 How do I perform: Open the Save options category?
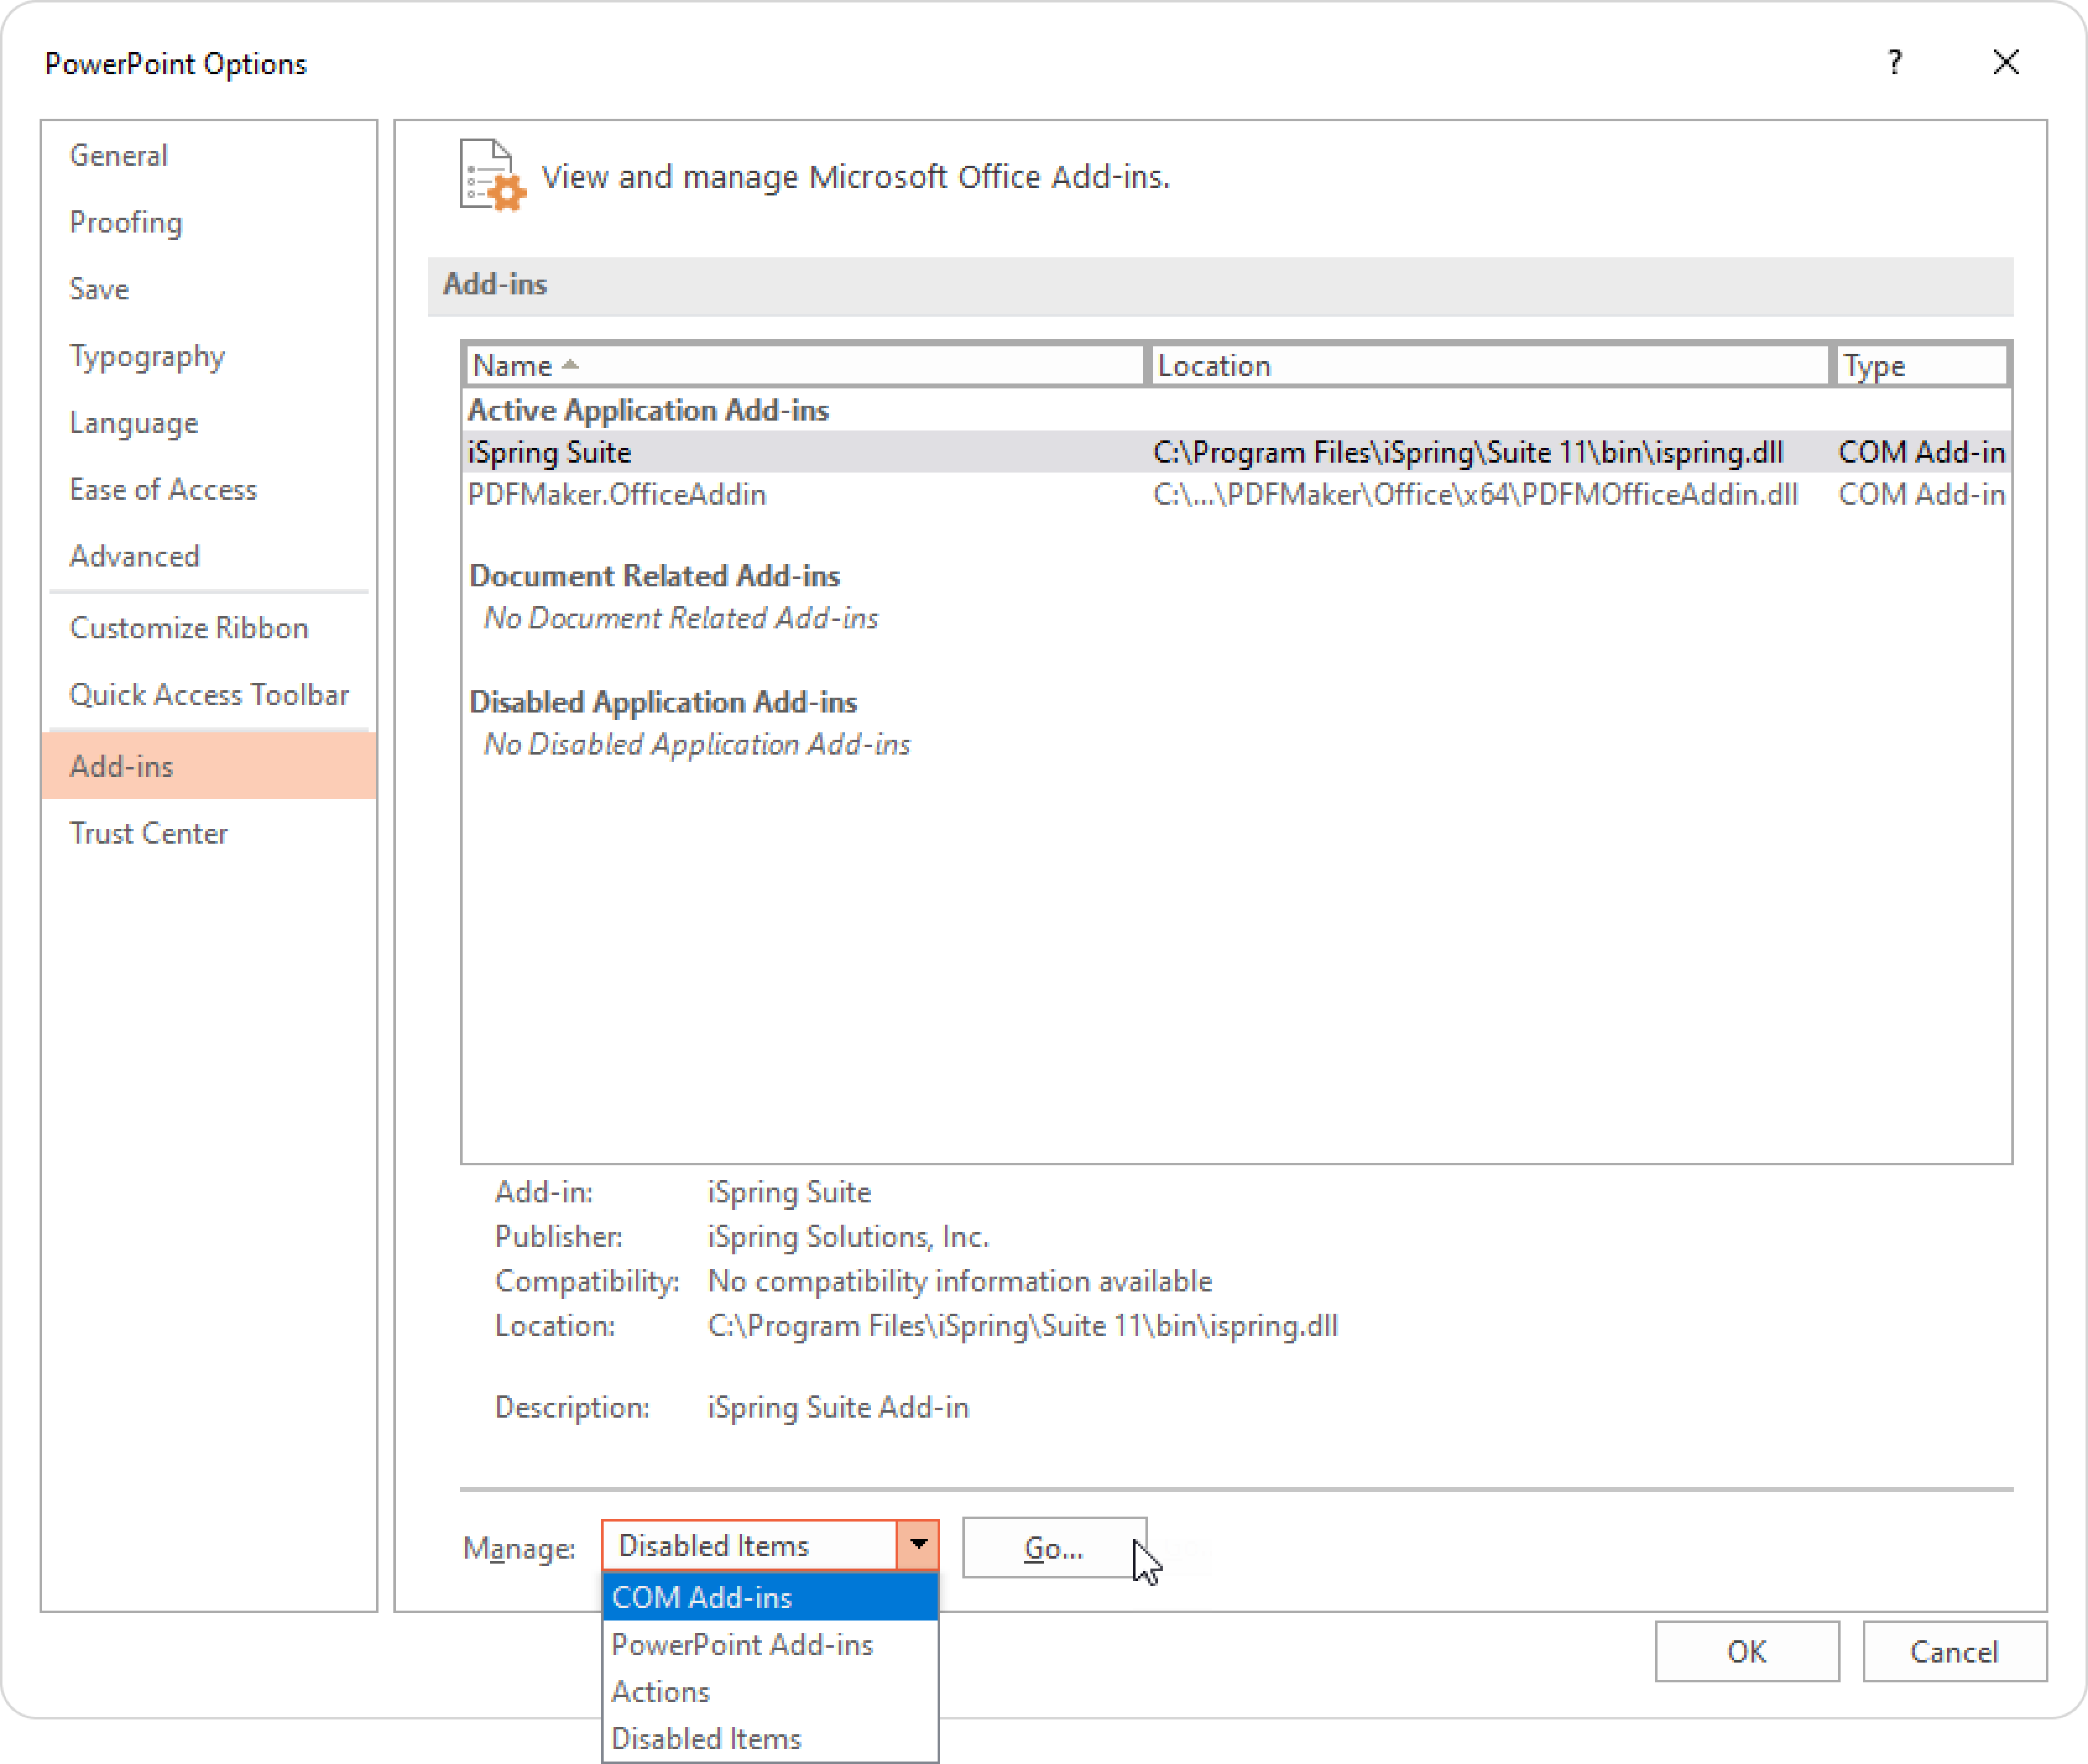coord(209,289)
